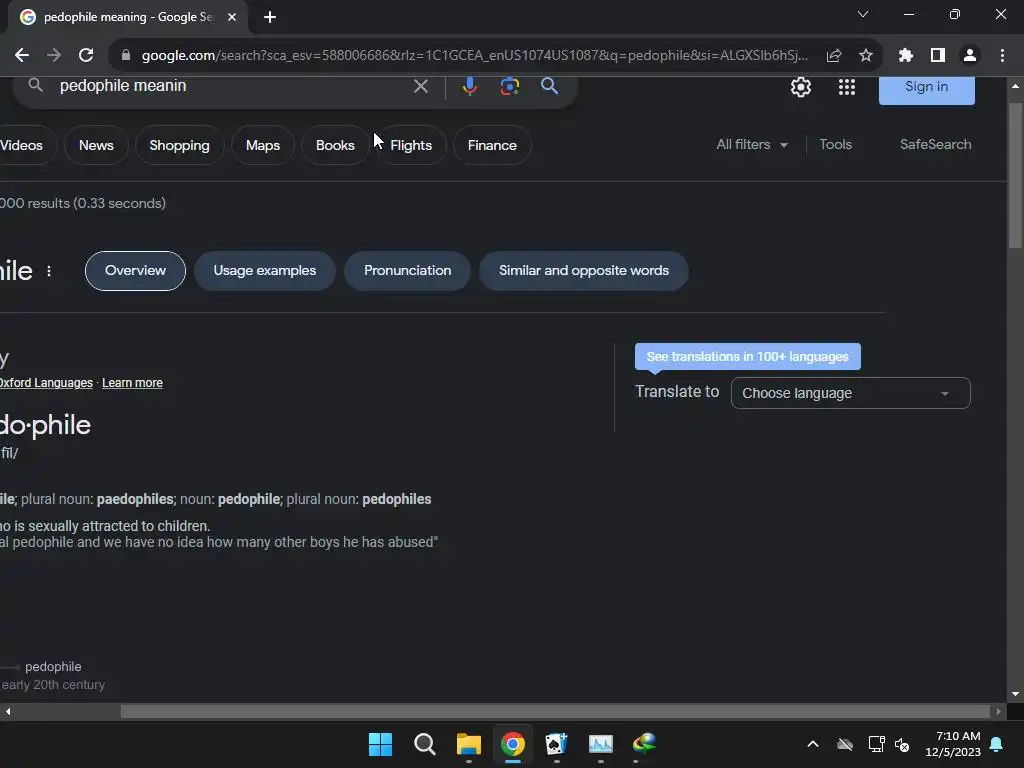Select the Flights filter chip
The width and height of the screenshot is (1024, 768).
(411, 145)
